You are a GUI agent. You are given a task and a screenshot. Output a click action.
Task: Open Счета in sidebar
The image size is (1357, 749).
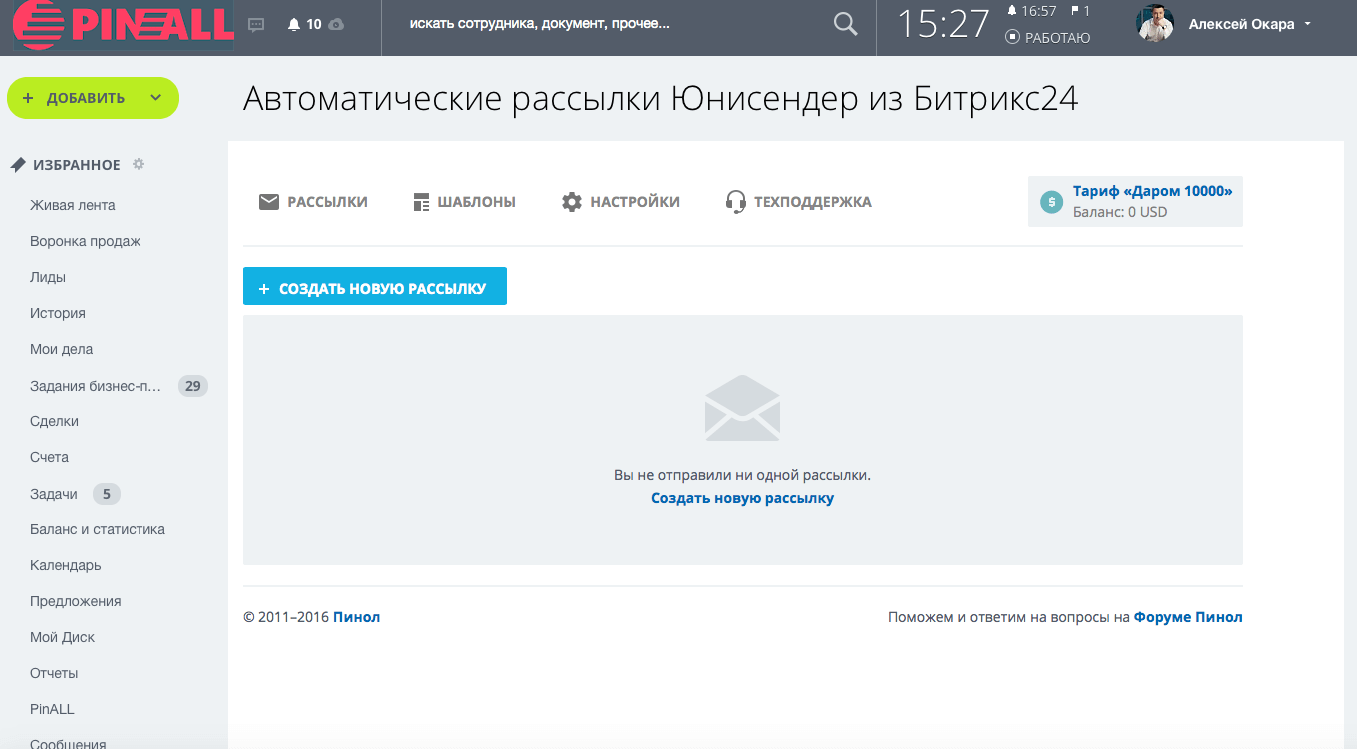click(49, 457)
